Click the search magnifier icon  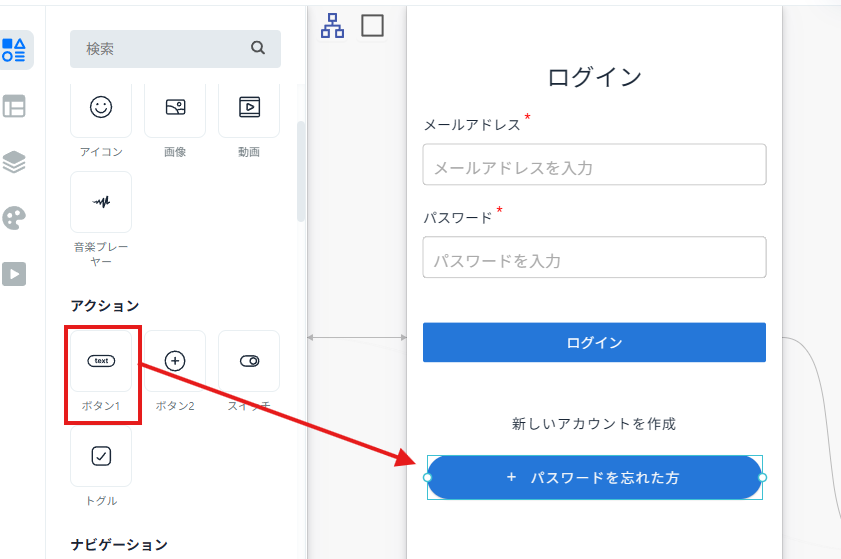click(258, 48)
